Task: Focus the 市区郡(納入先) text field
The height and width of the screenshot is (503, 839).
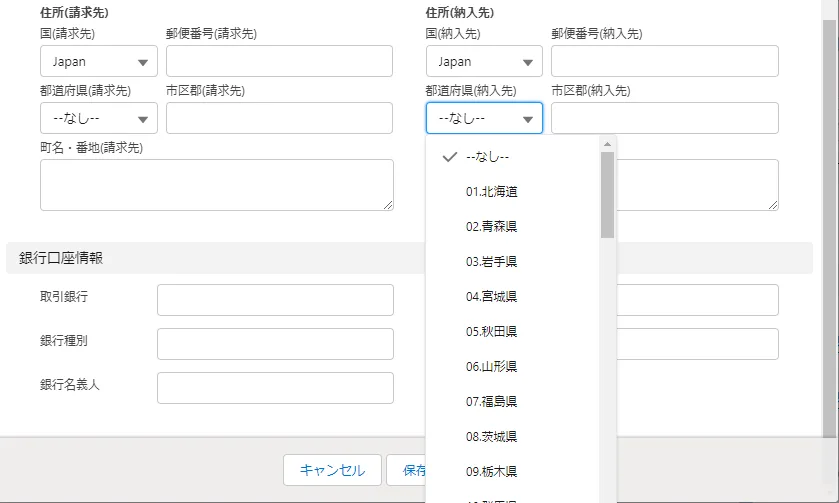Action: tap(664, 119)
